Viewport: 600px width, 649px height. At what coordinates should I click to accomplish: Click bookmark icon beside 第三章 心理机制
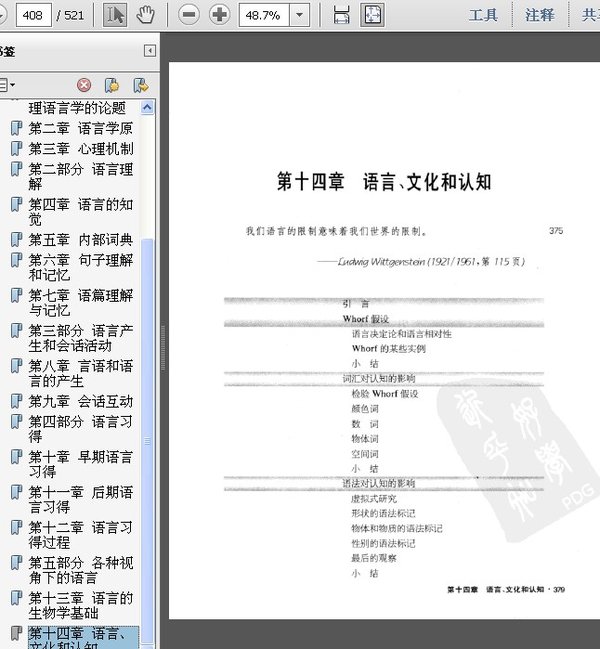click(16, 148)
